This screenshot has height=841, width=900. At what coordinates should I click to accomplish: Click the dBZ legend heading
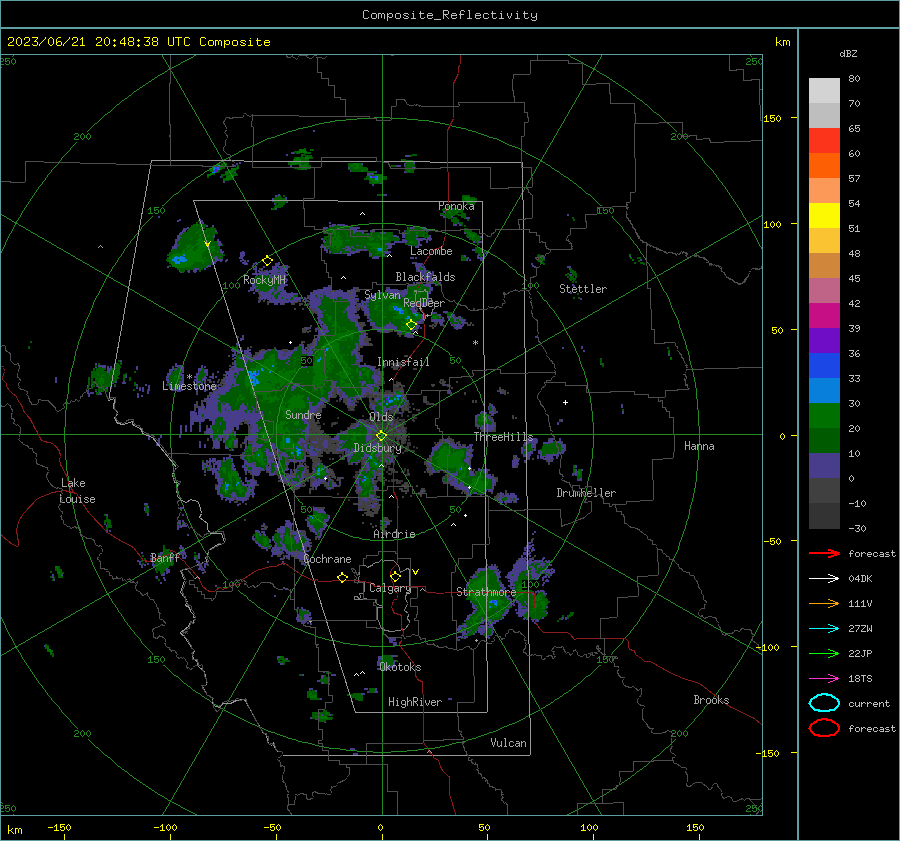(848, 53)
